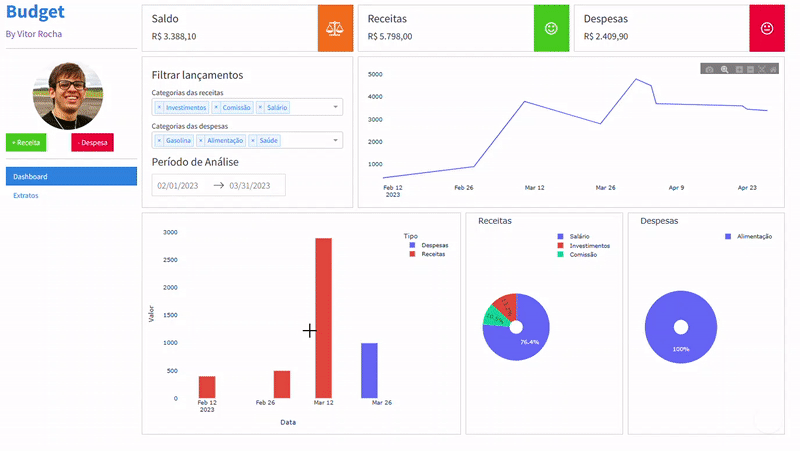Click the Filtrar lançamentos heading
This screenshot has height=451, width=800.
[x=197, y=75]
